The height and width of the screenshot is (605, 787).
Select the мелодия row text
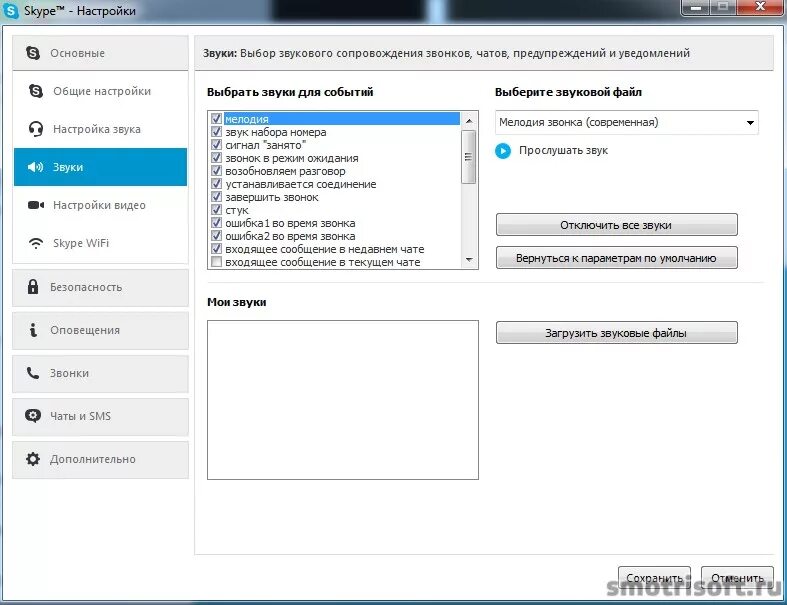(246, 119)
